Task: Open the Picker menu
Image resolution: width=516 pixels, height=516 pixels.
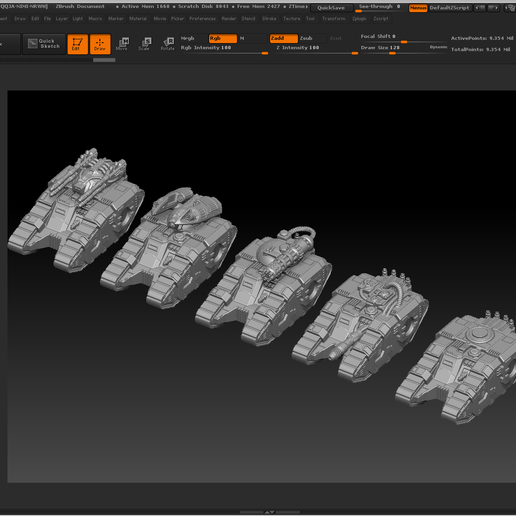Action: pos(177,19)
